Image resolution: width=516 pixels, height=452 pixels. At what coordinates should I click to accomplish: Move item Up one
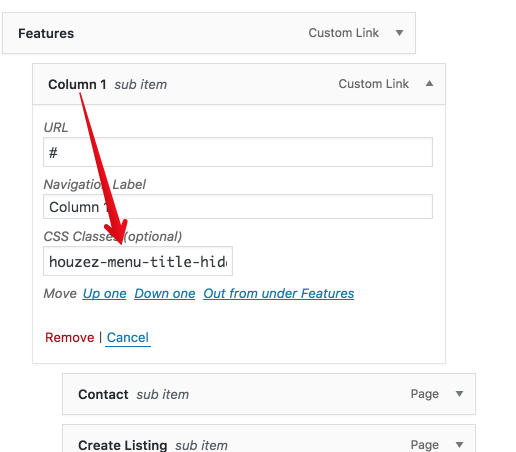pos(104,294)
